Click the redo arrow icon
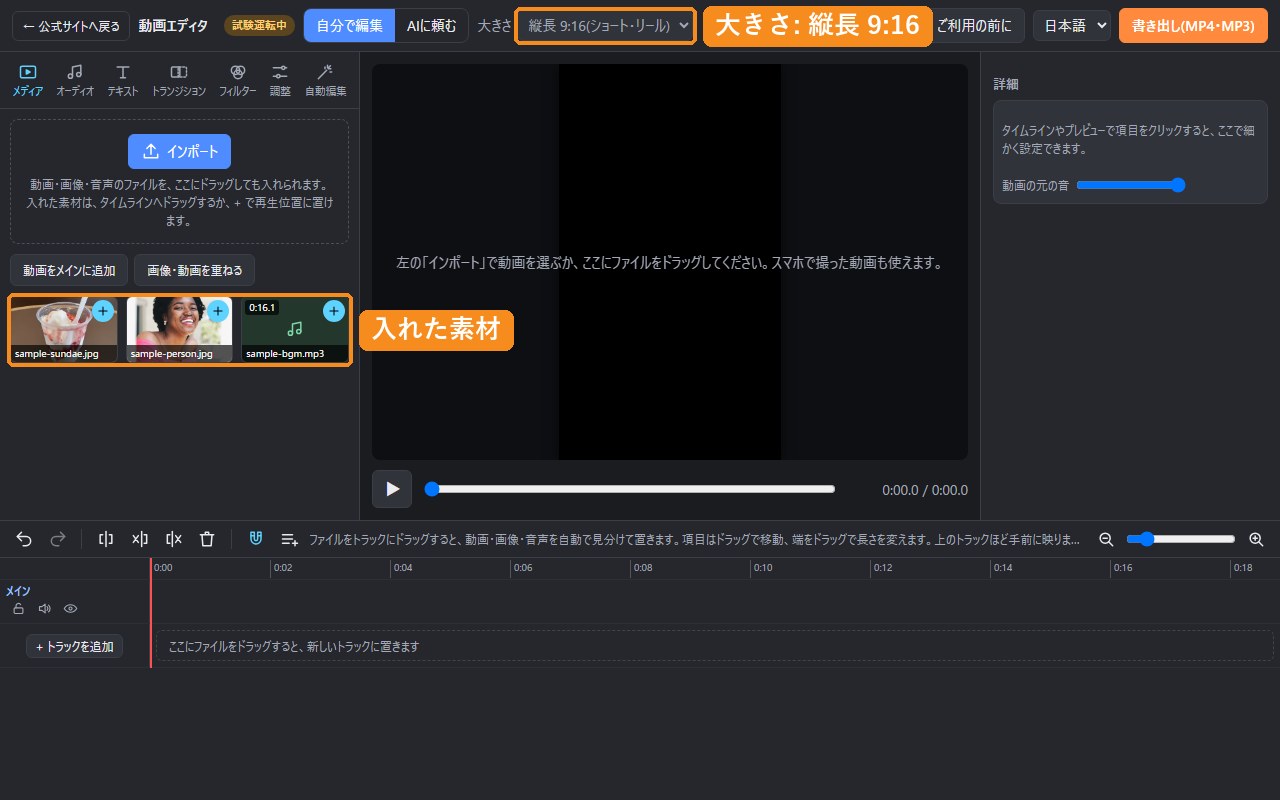Screen dimensions: 1280x800 [58, 539]
